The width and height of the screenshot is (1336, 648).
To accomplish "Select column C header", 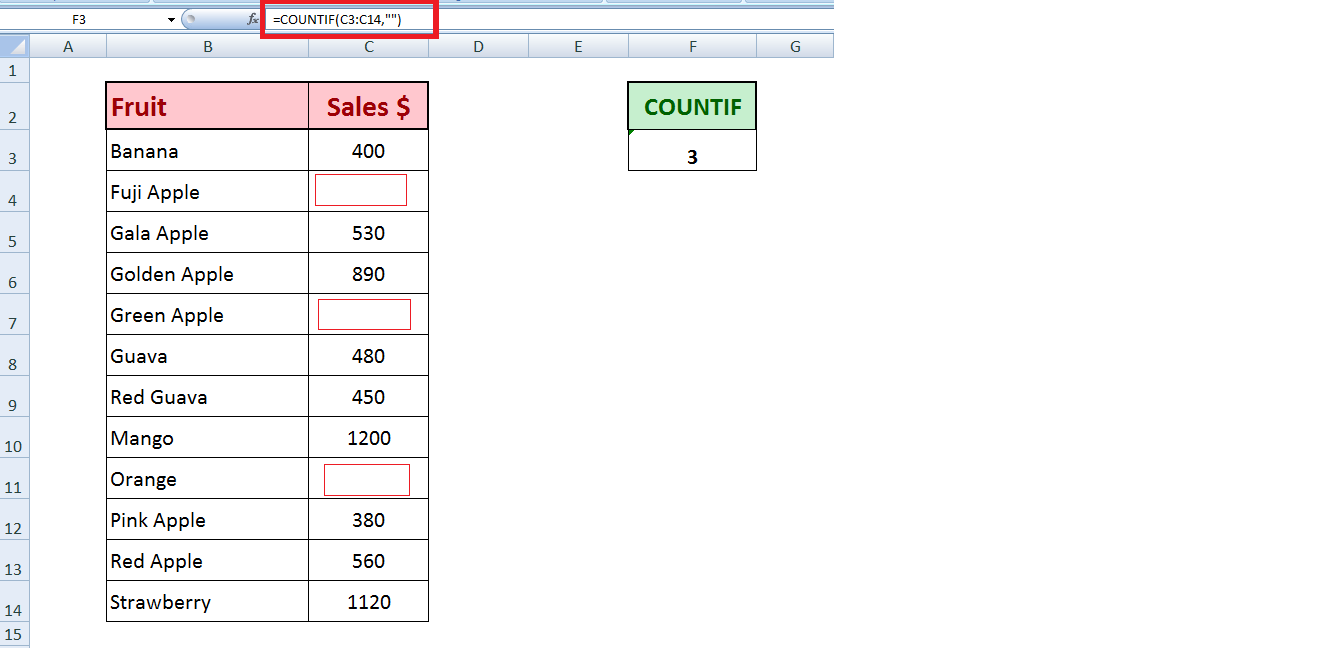I will point(368,46).
